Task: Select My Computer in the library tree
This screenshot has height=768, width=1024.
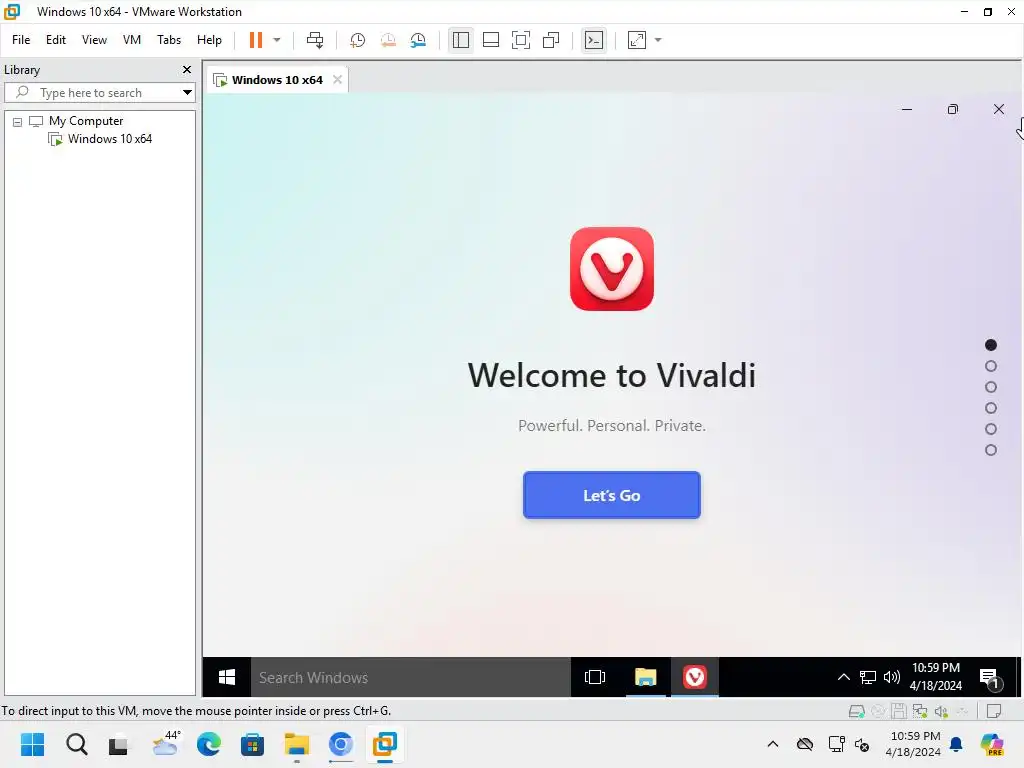Action: 86,121
